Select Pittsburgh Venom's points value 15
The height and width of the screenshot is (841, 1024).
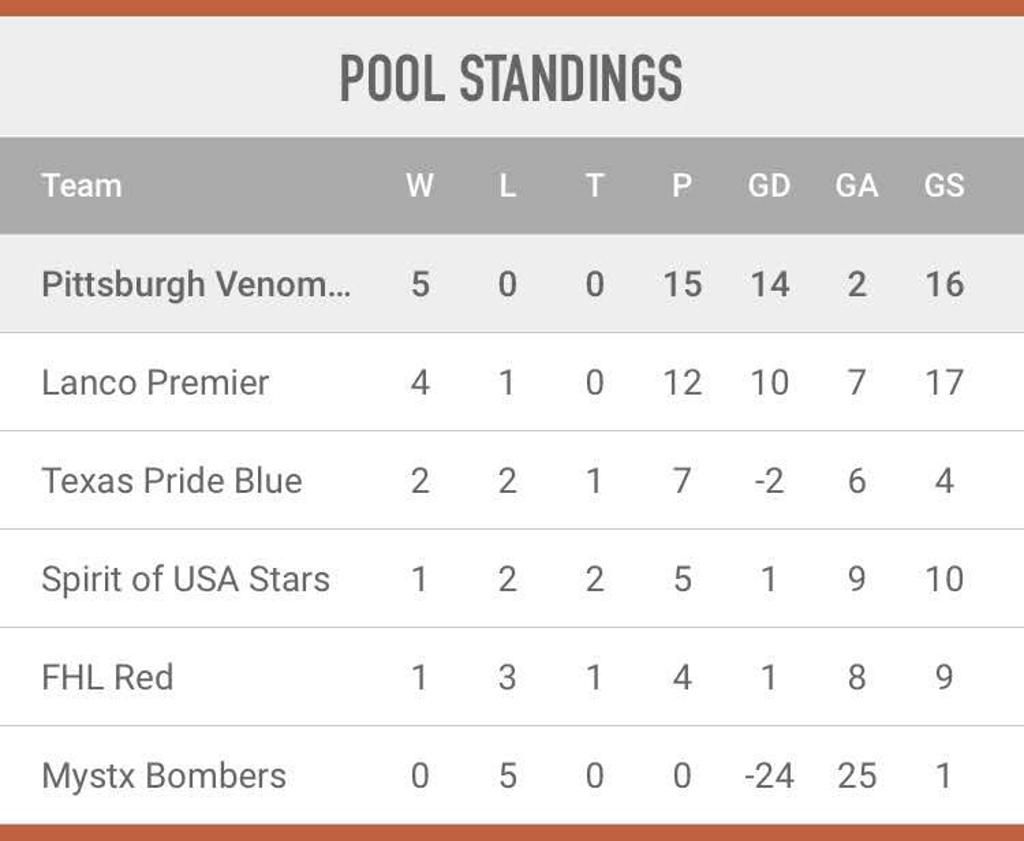[x=682, y=285]
